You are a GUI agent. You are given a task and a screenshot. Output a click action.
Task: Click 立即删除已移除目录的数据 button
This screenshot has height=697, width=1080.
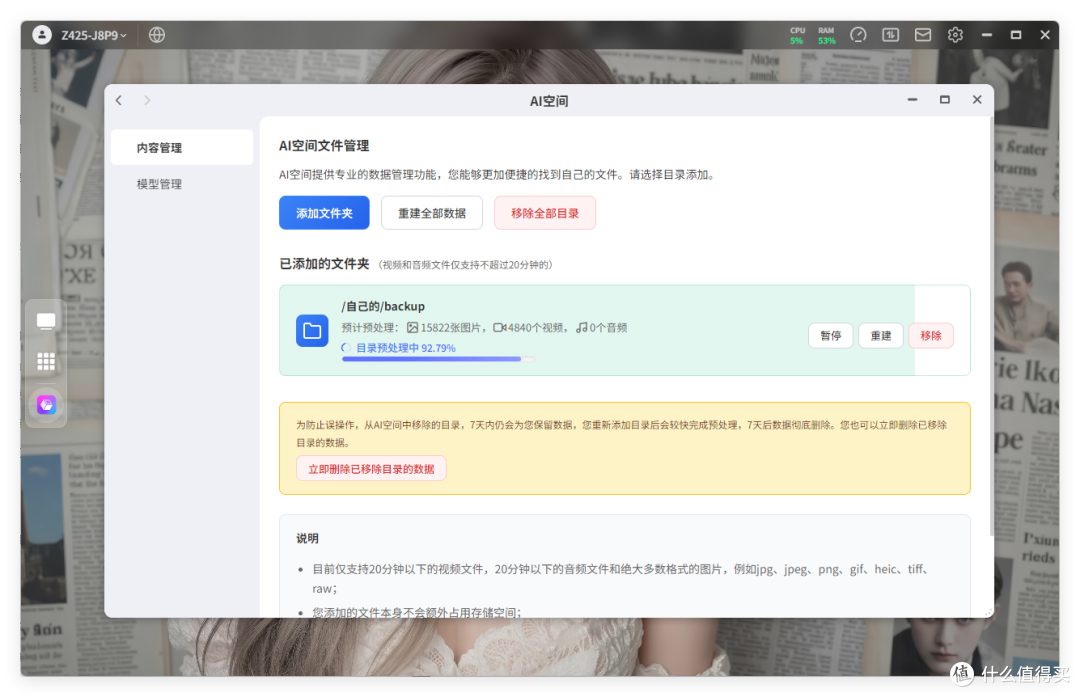click(x=371, y=469)
